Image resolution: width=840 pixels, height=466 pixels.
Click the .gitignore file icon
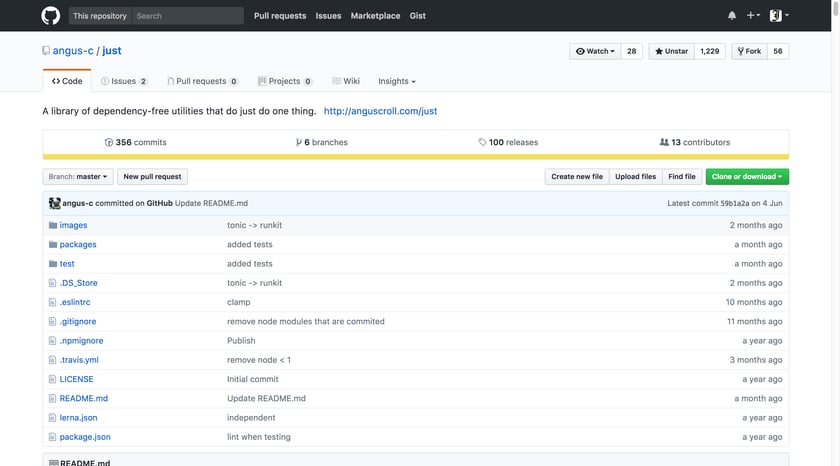(52, 321)
